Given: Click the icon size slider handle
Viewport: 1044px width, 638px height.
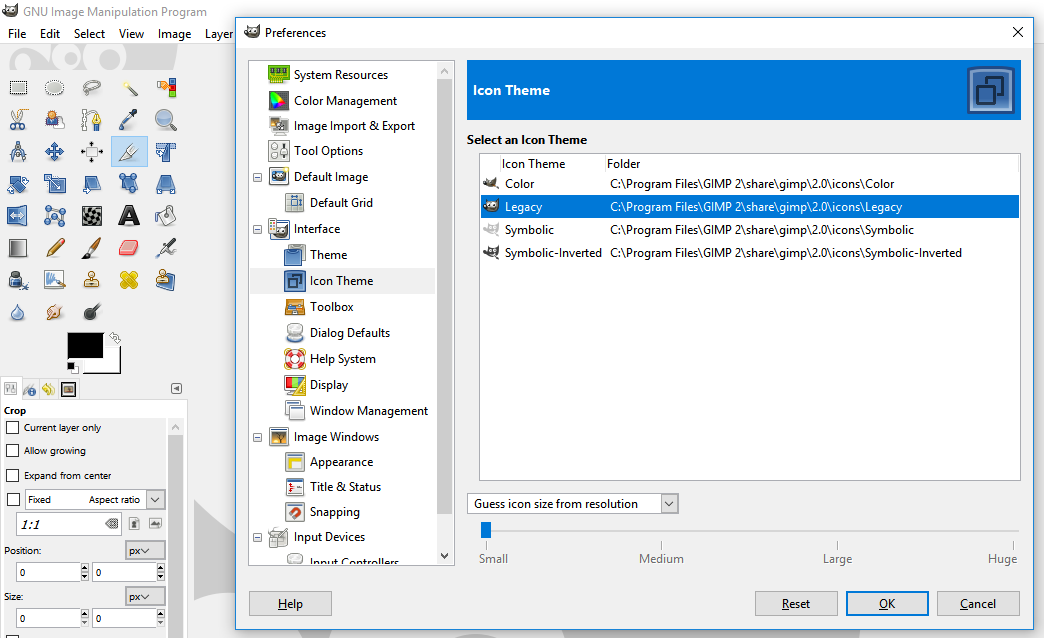Looking at the screenshot, I should [486, 530].
